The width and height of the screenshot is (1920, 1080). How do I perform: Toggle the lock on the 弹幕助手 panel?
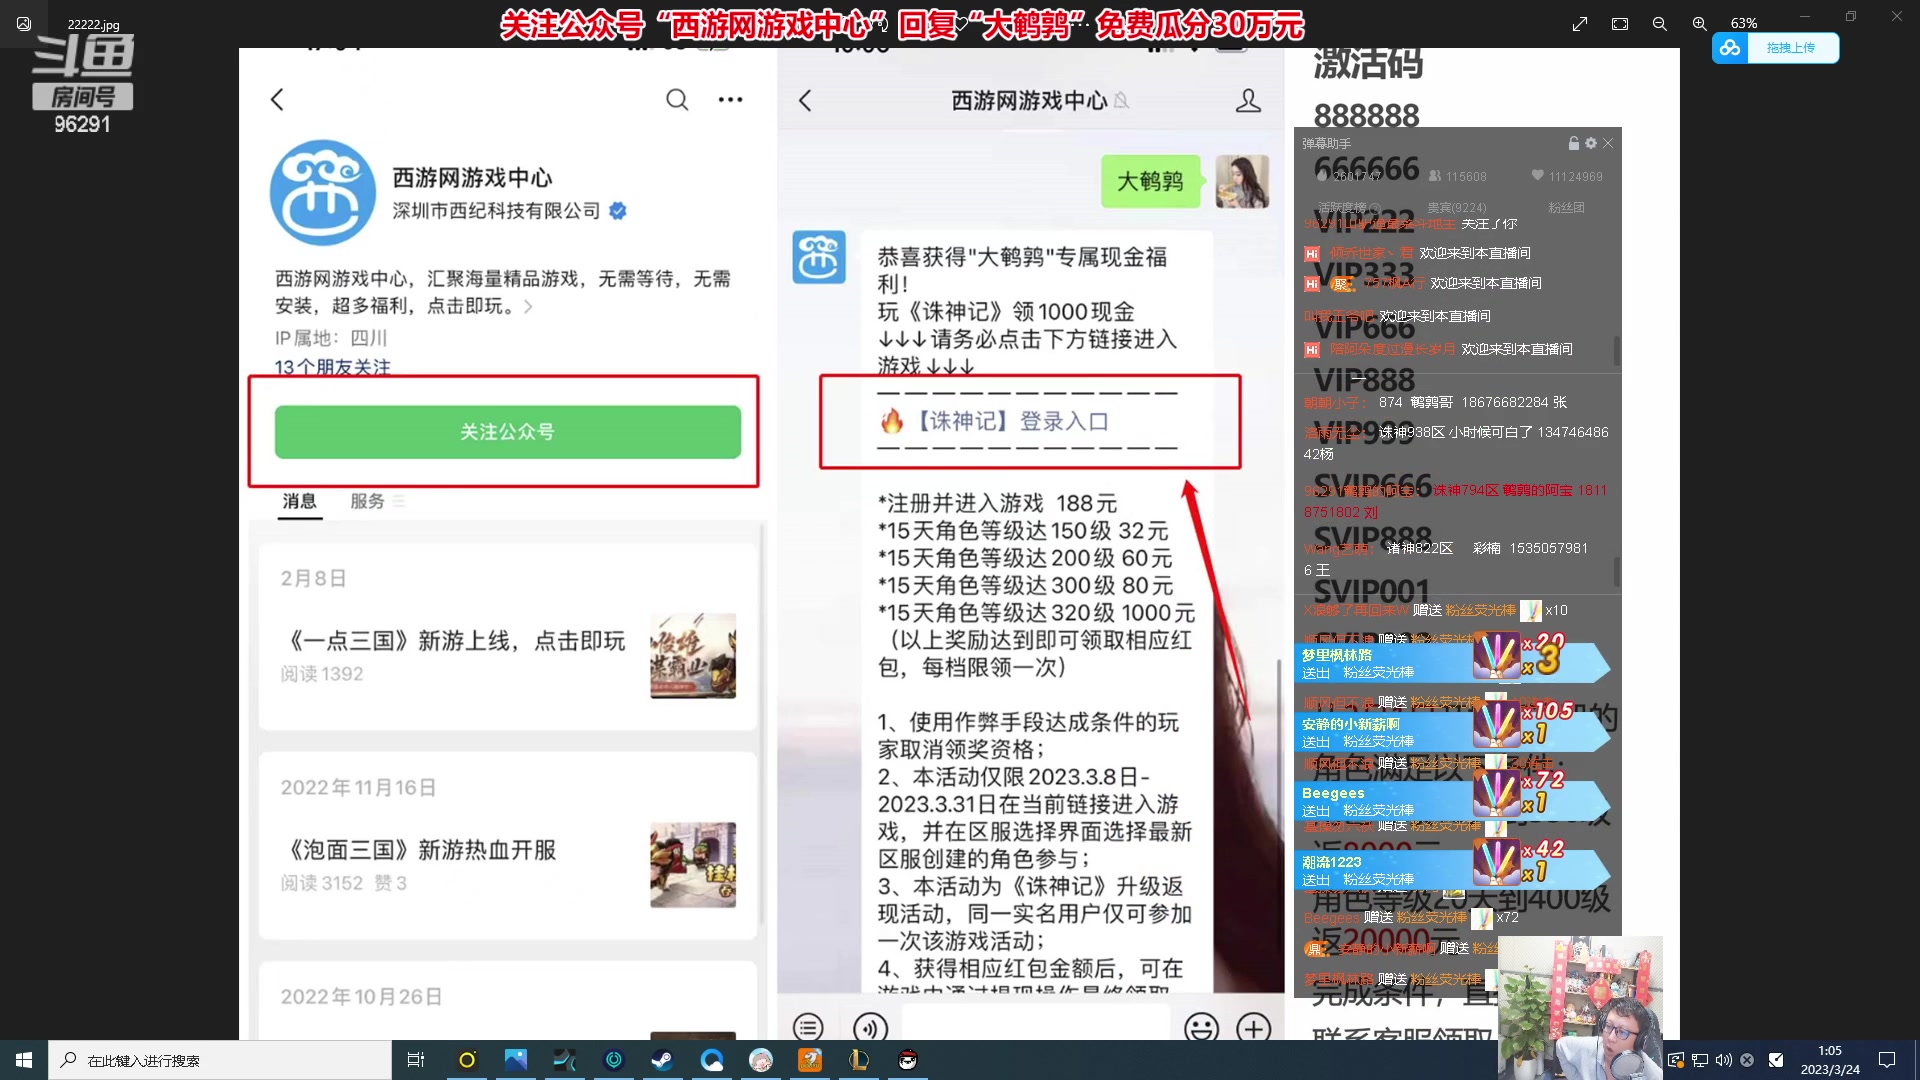[1574, 143]
